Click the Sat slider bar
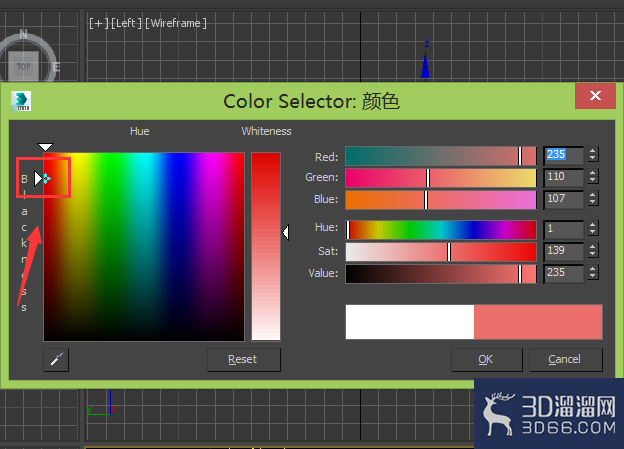624x449 pixels. point(441,252)
